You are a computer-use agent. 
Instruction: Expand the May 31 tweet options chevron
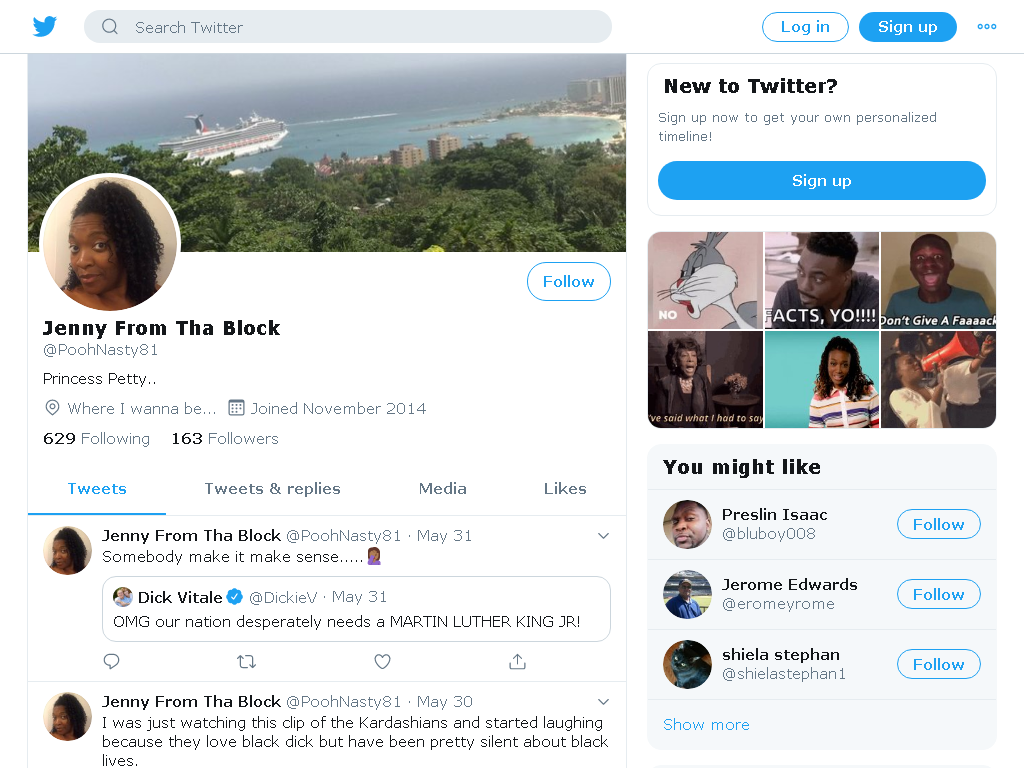tap(603, 536)
